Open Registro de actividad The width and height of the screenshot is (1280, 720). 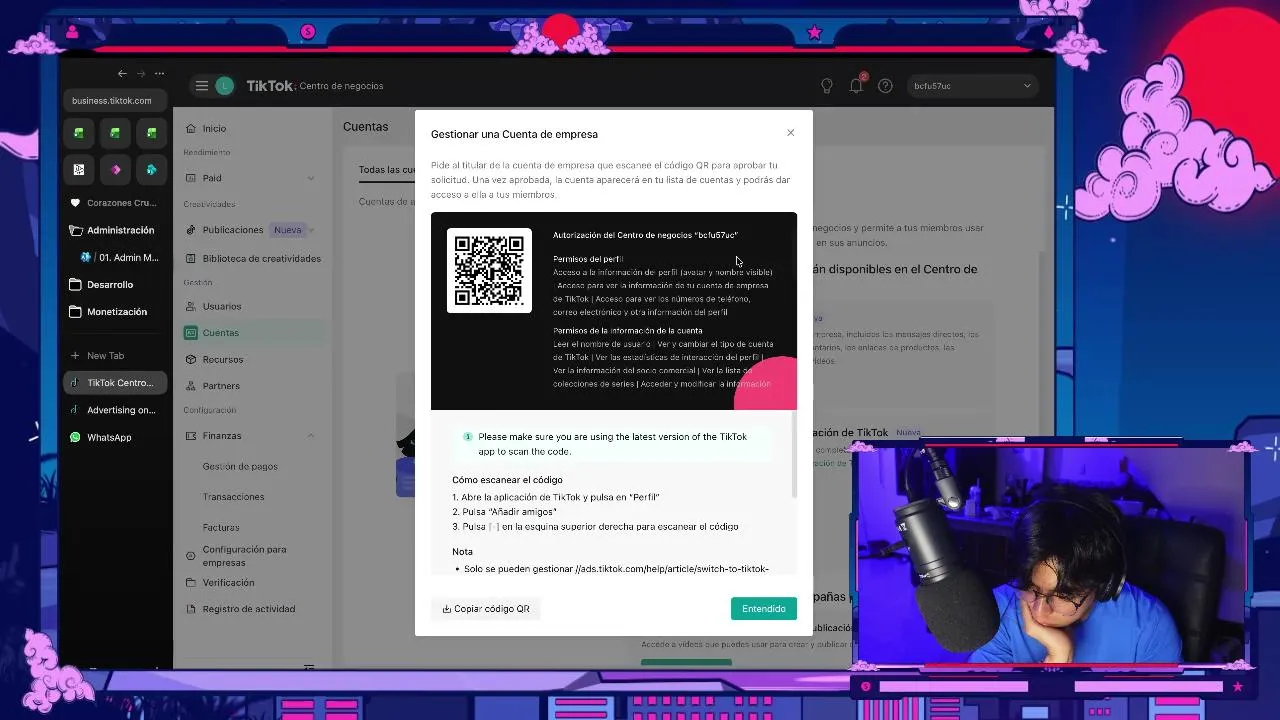tap(248, 609)
